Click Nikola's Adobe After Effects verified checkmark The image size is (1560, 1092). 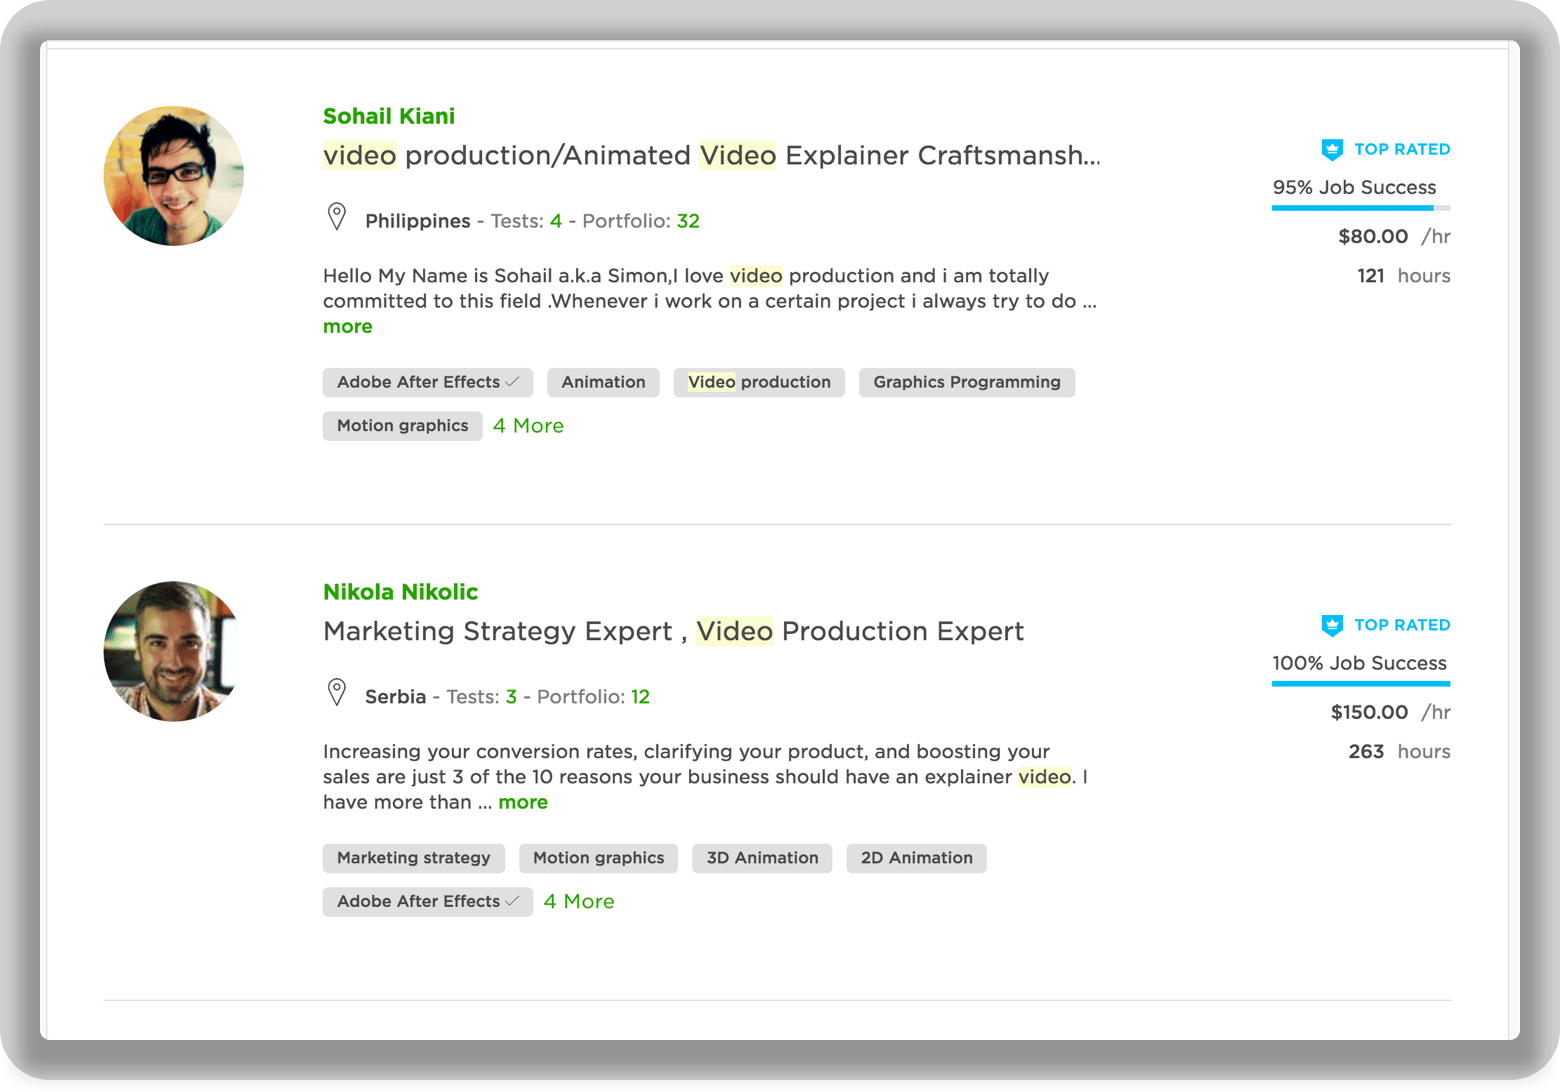pos(512,901)
